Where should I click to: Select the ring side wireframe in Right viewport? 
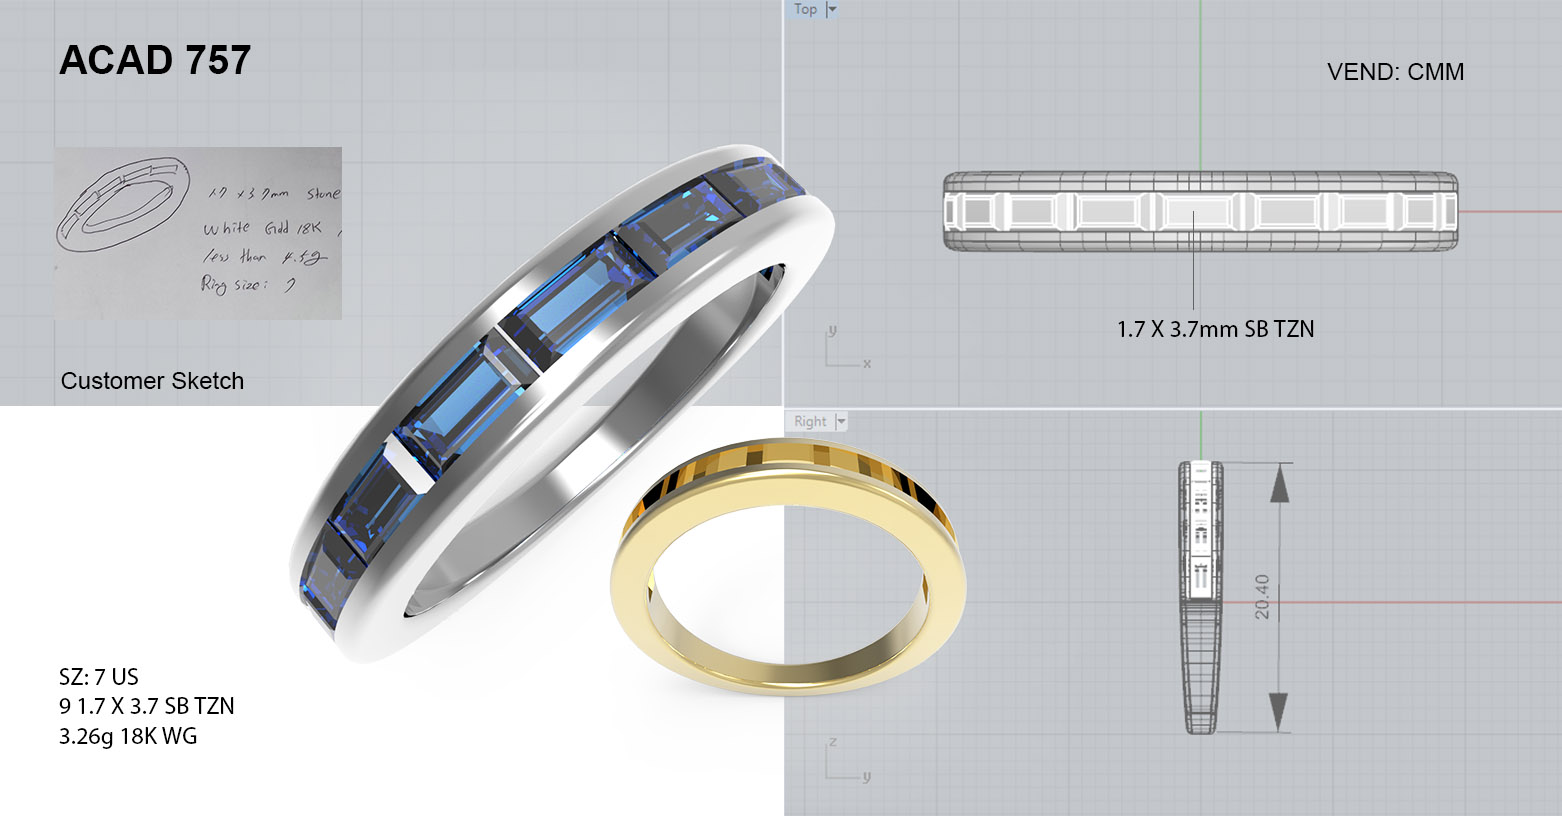(x=1200, y=598)
